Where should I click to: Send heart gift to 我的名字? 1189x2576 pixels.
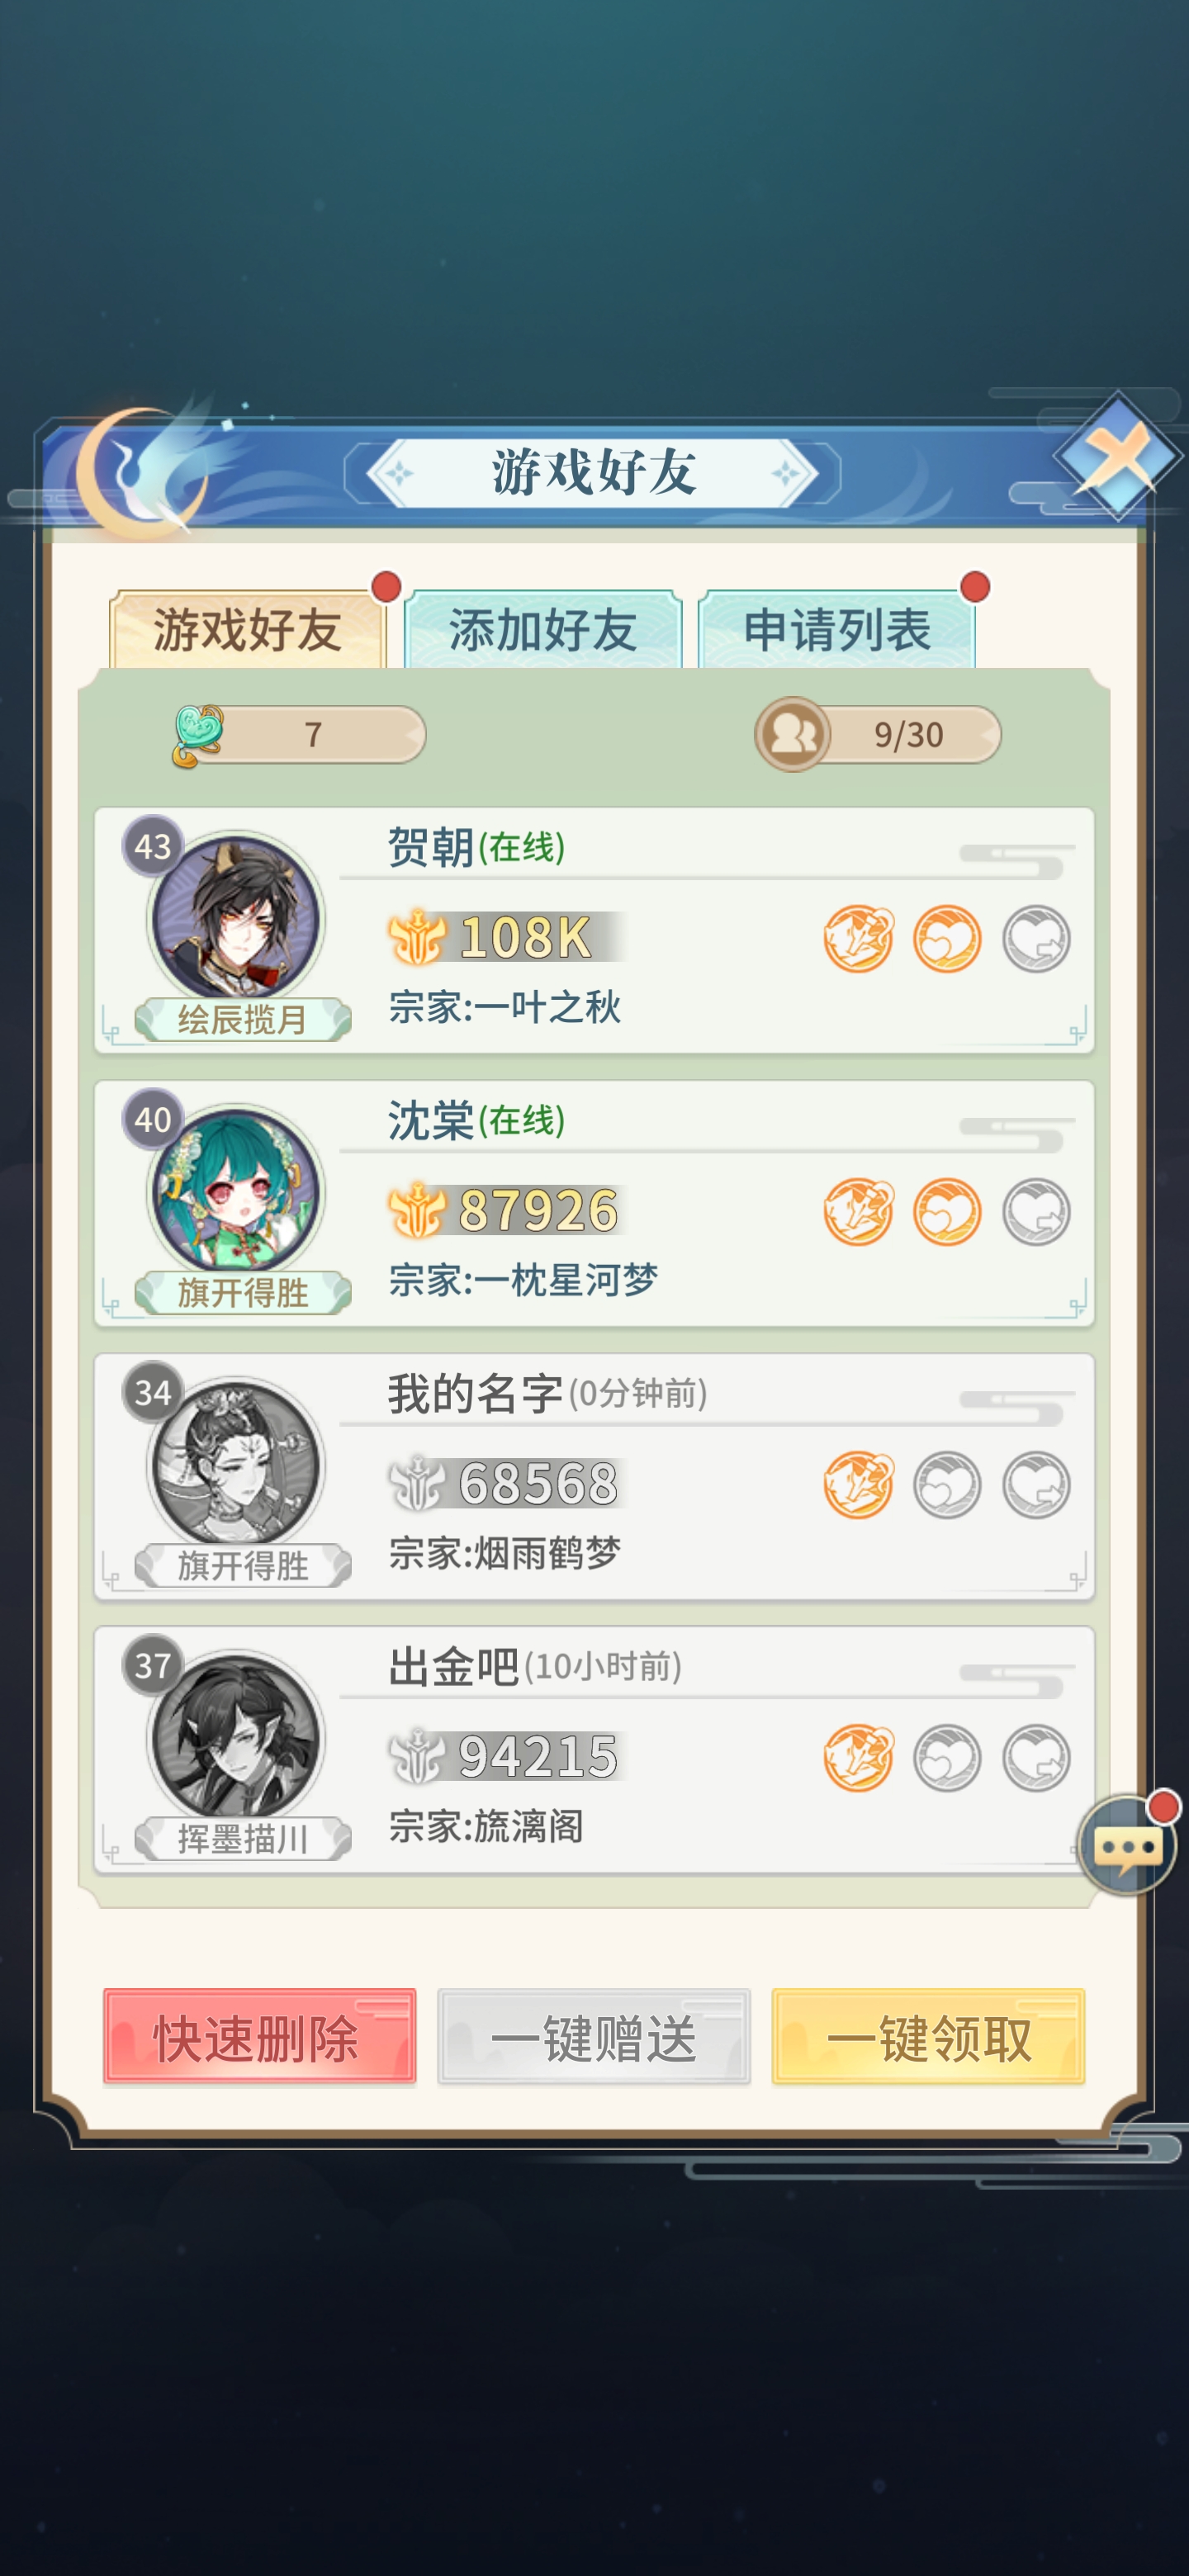[x=947, y=1484]
